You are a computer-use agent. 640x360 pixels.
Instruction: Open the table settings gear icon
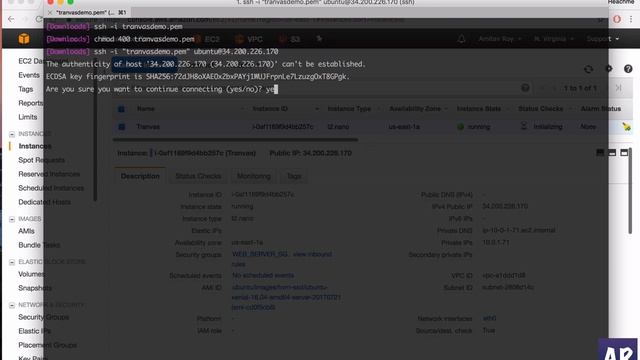(x=609, y=69)
